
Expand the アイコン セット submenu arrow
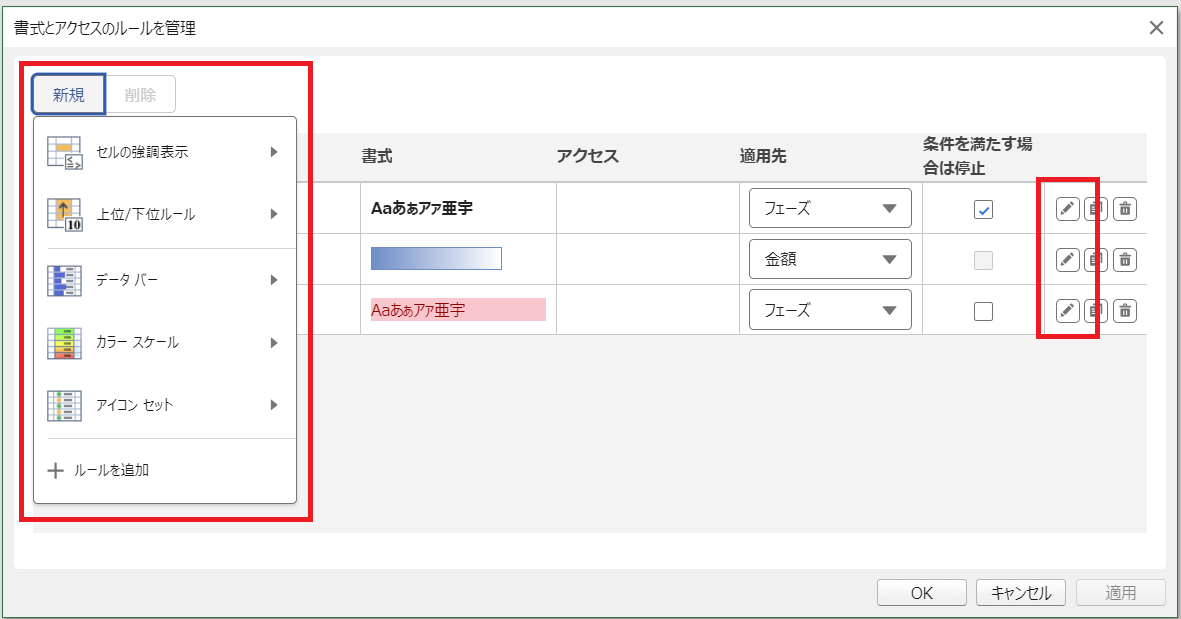click(x=274, y=405)
